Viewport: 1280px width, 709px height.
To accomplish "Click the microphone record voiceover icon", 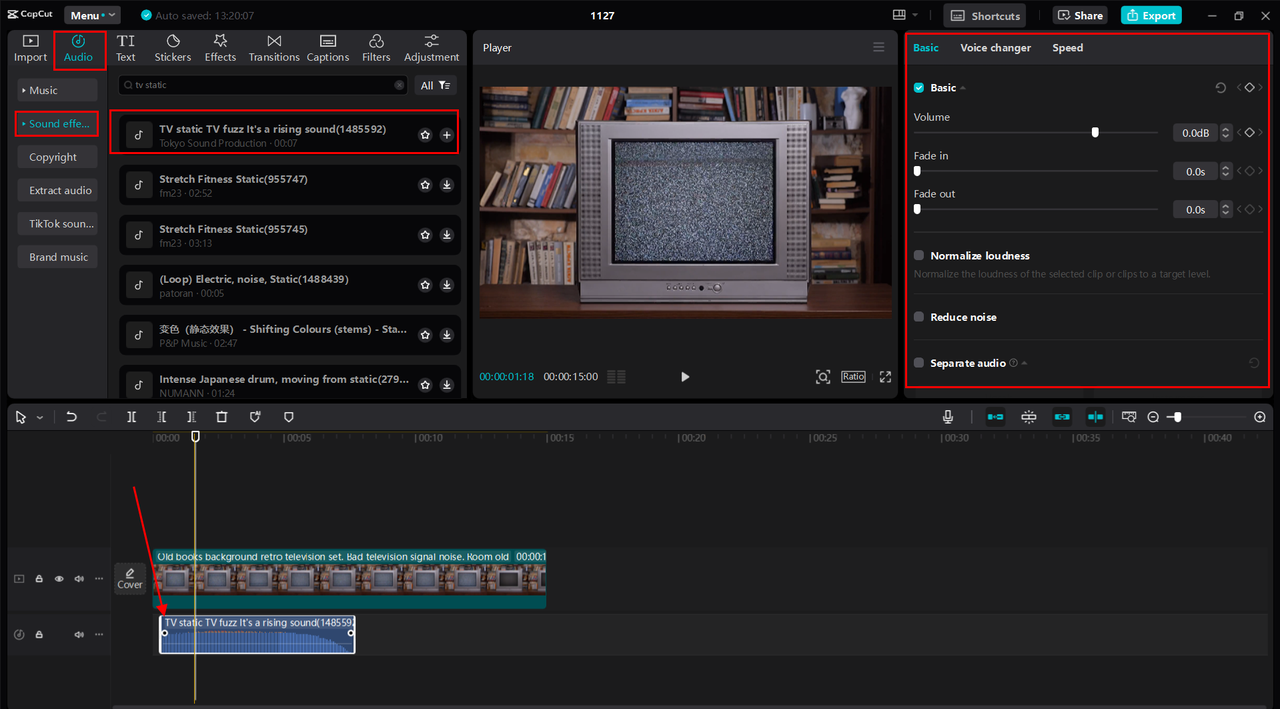I will [x=948, y=417].
